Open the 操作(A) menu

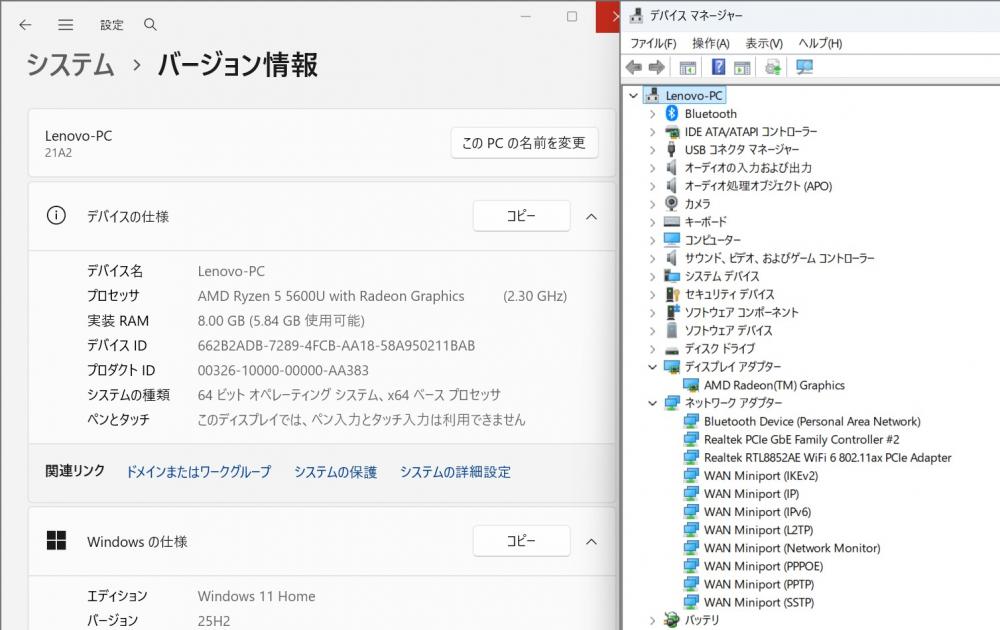710,43
